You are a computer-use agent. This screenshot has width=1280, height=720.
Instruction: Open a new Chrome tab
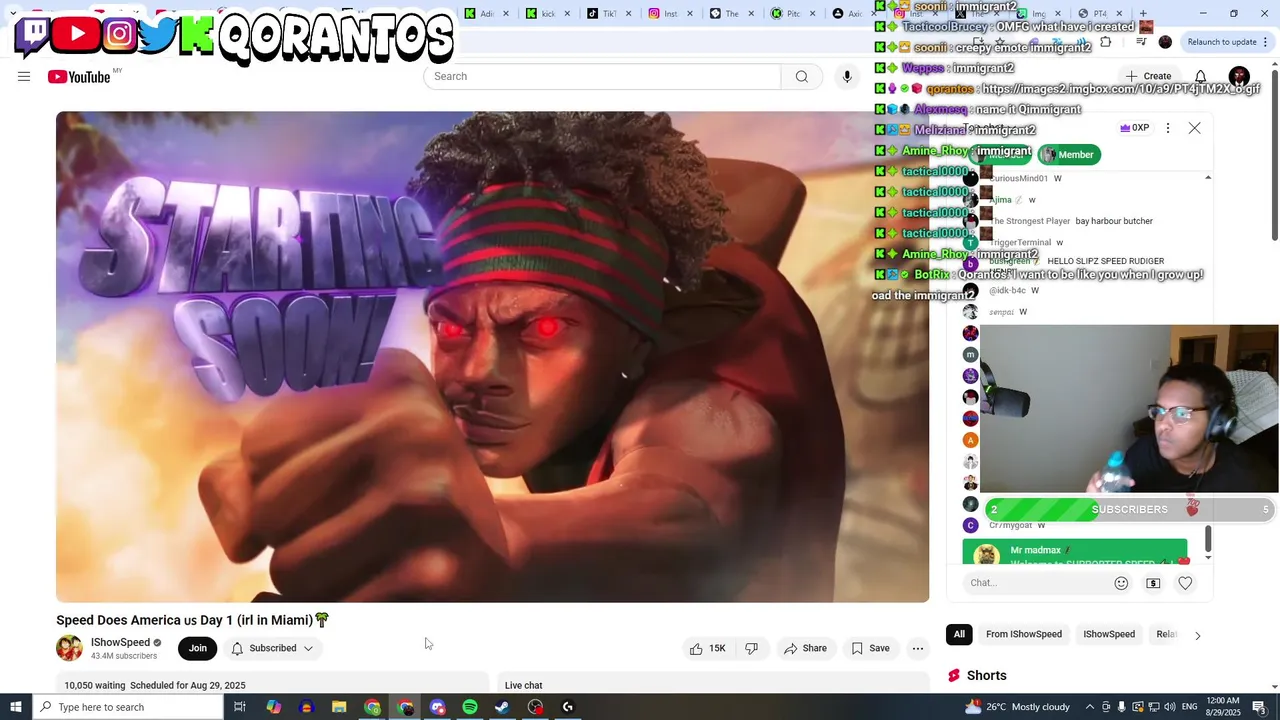[x=1143, y=14]
